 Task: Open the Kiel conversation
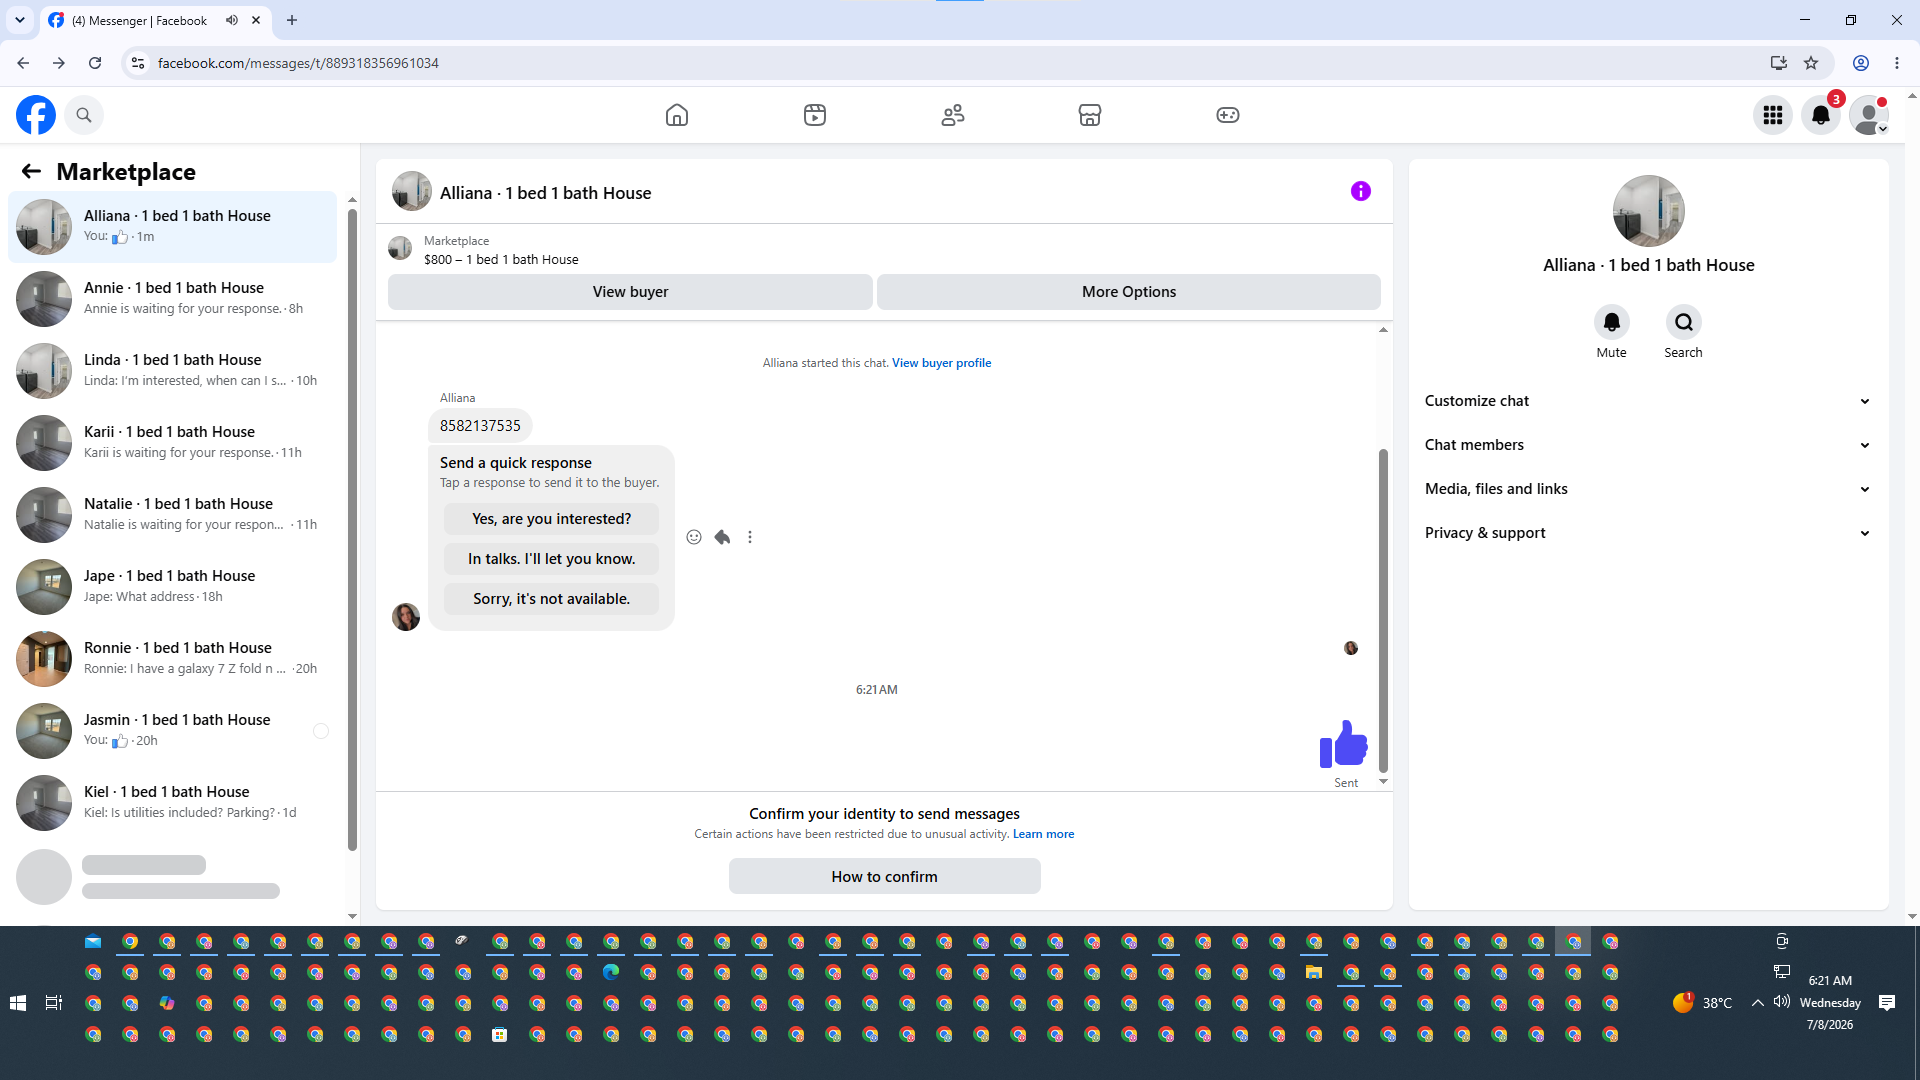tap(173, 803)
